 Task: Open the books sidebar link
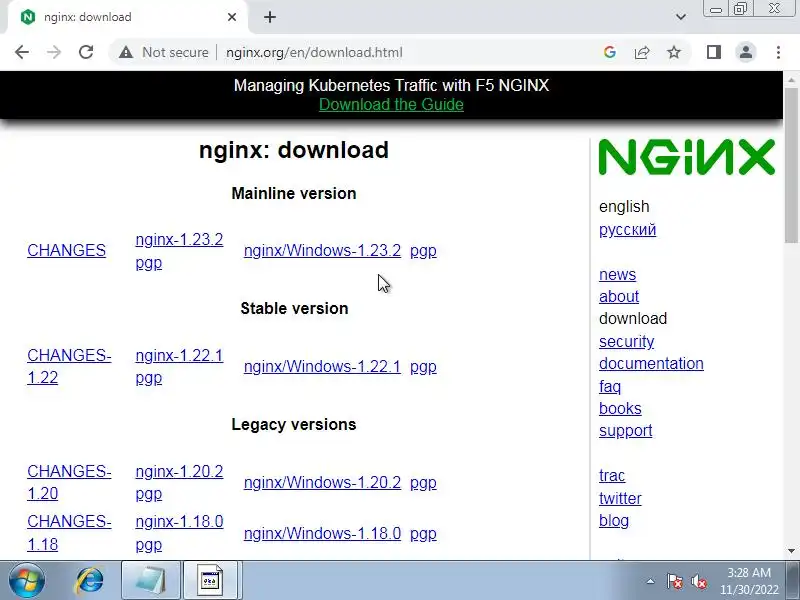click(620, 409)
